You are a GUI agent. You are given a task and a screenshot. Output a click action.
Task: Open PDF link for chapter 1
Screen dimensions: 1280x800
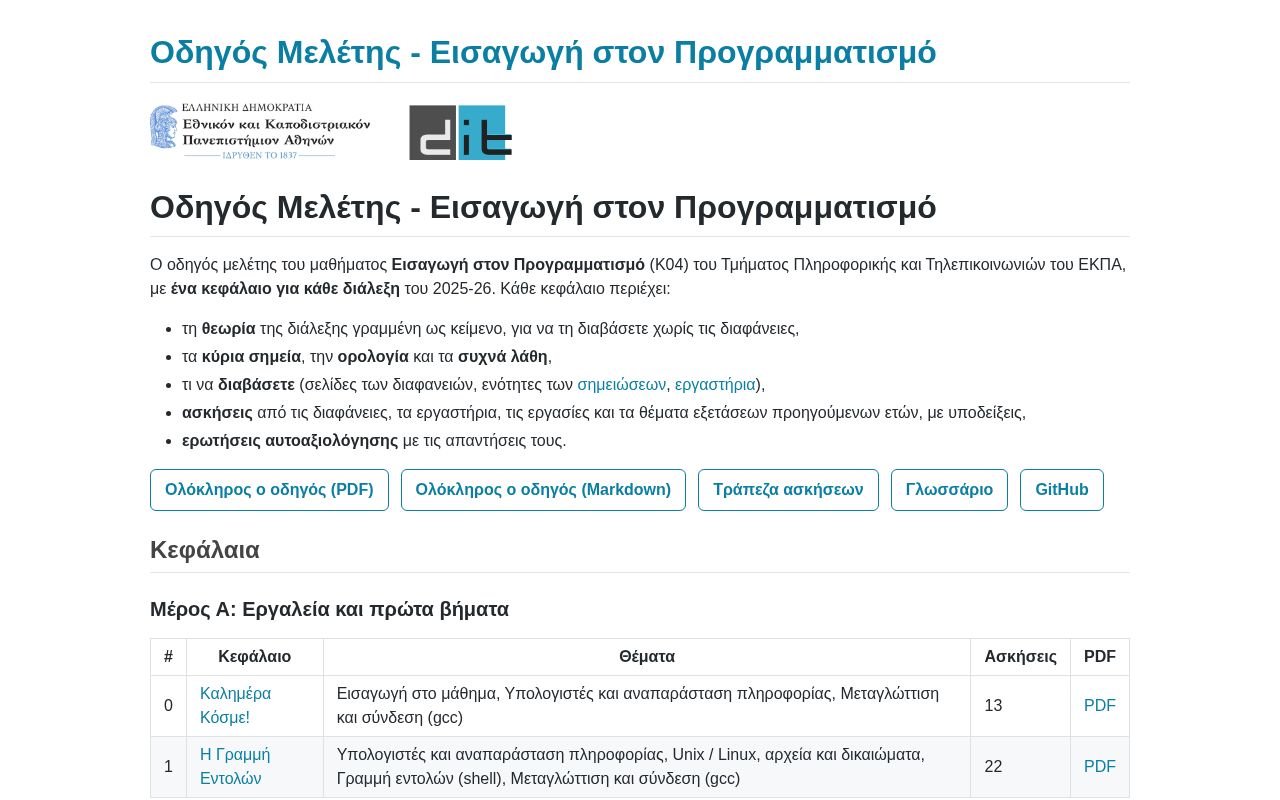point(1100,766)
